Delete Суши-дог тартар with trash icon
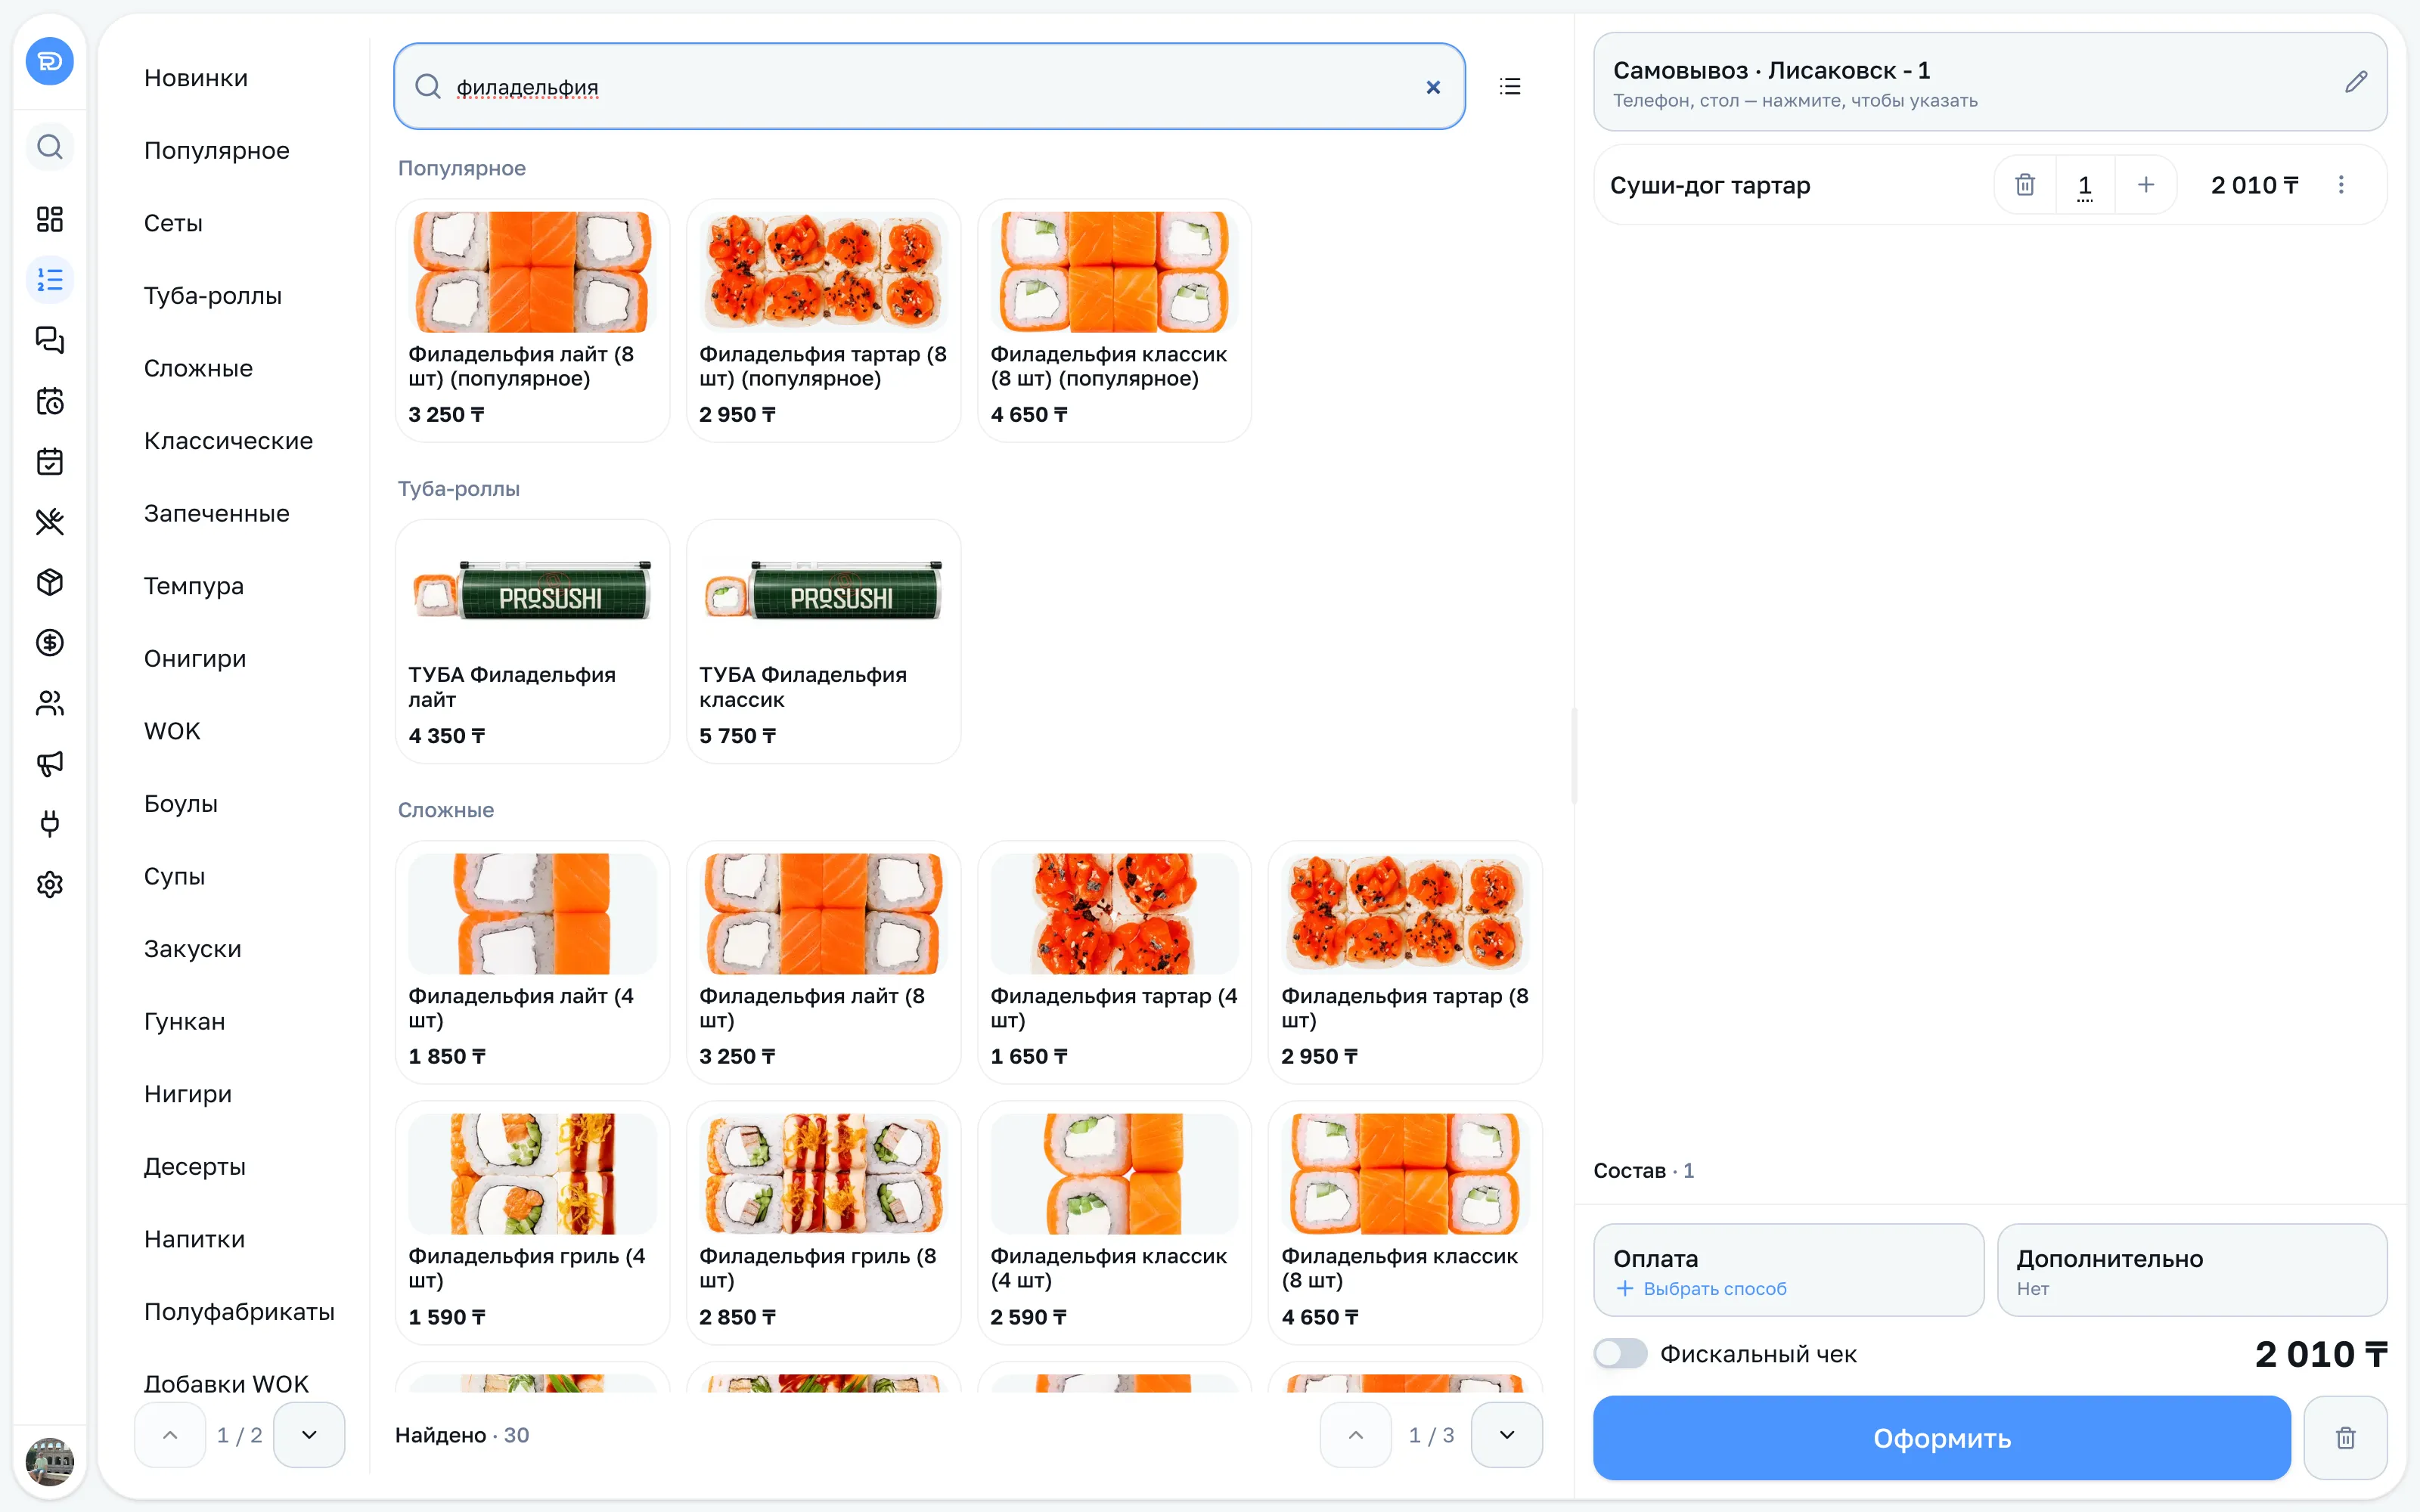This screenshot has width=2420, height=1512. [x=2025, y=185]
